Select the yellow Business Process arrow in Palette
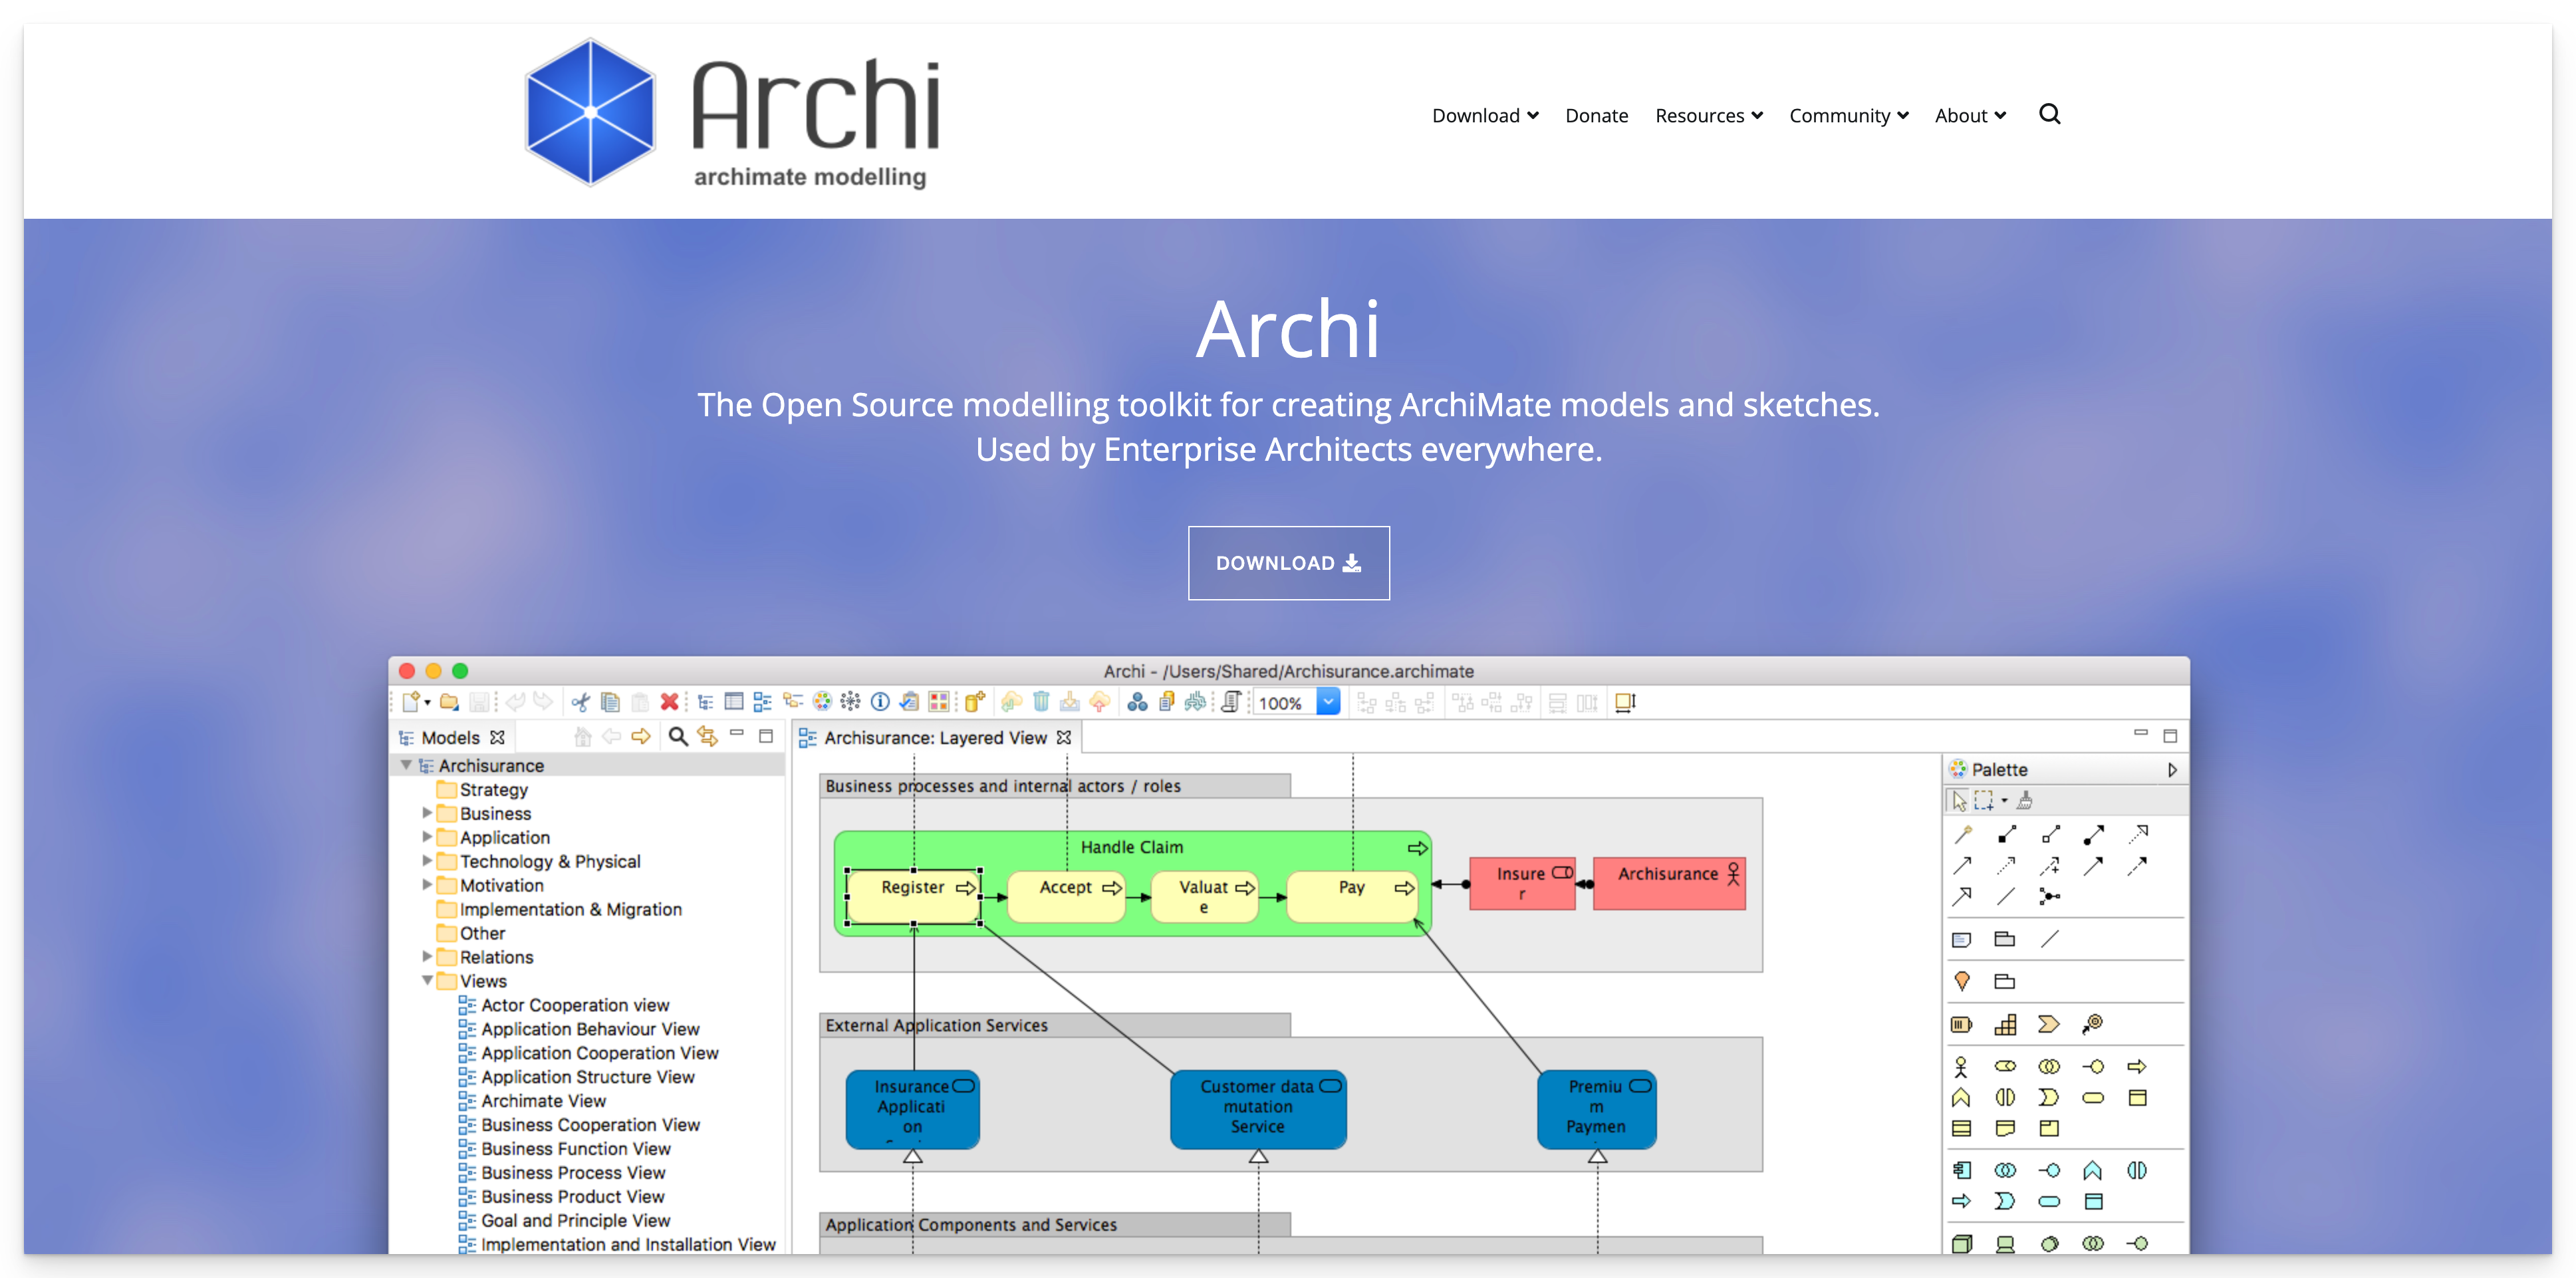Image resolution: width=2576 pixels, height=1278 pixels. [2137, 1066]
